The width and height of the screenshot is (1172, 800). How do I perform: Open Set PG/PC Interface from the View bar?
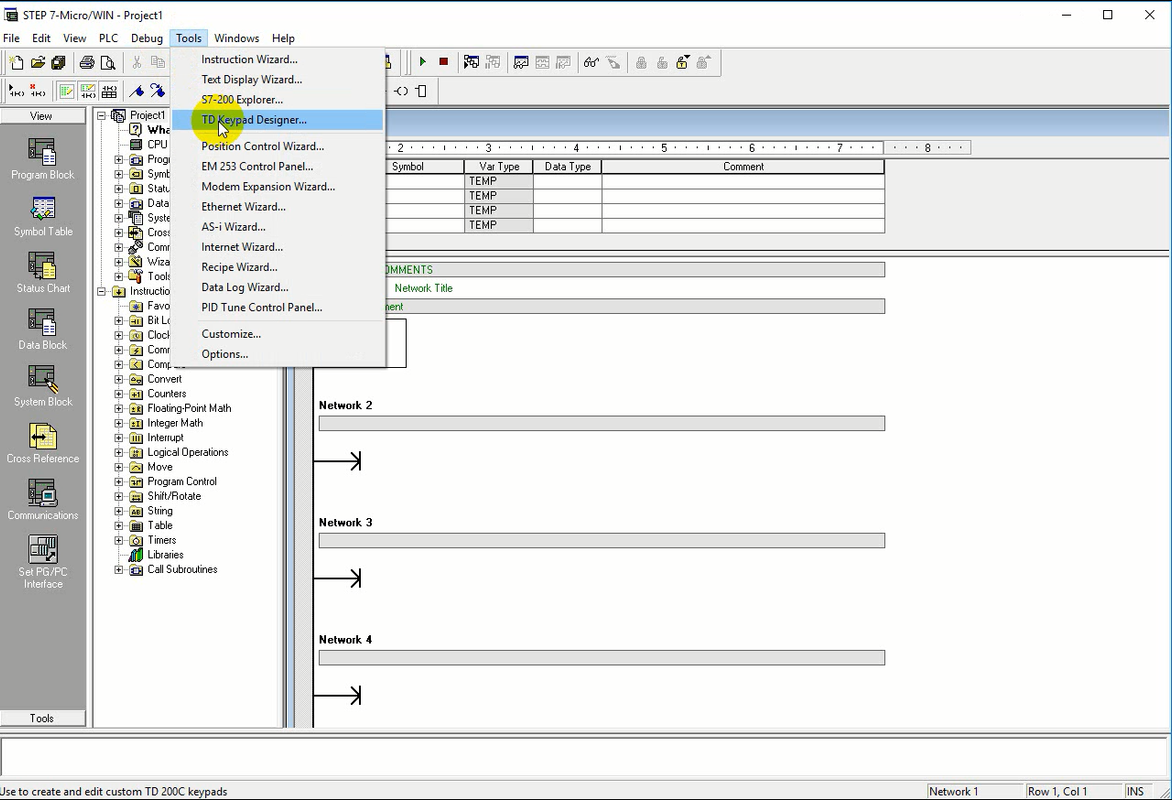coord(43,562)
